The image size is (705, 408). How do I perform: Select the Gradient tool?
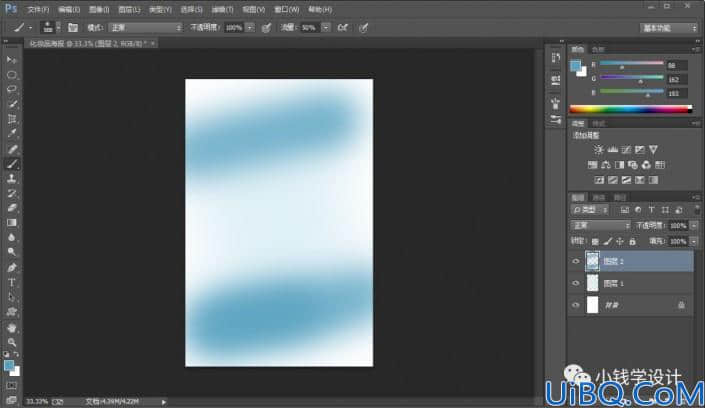[x=12, y=223]
